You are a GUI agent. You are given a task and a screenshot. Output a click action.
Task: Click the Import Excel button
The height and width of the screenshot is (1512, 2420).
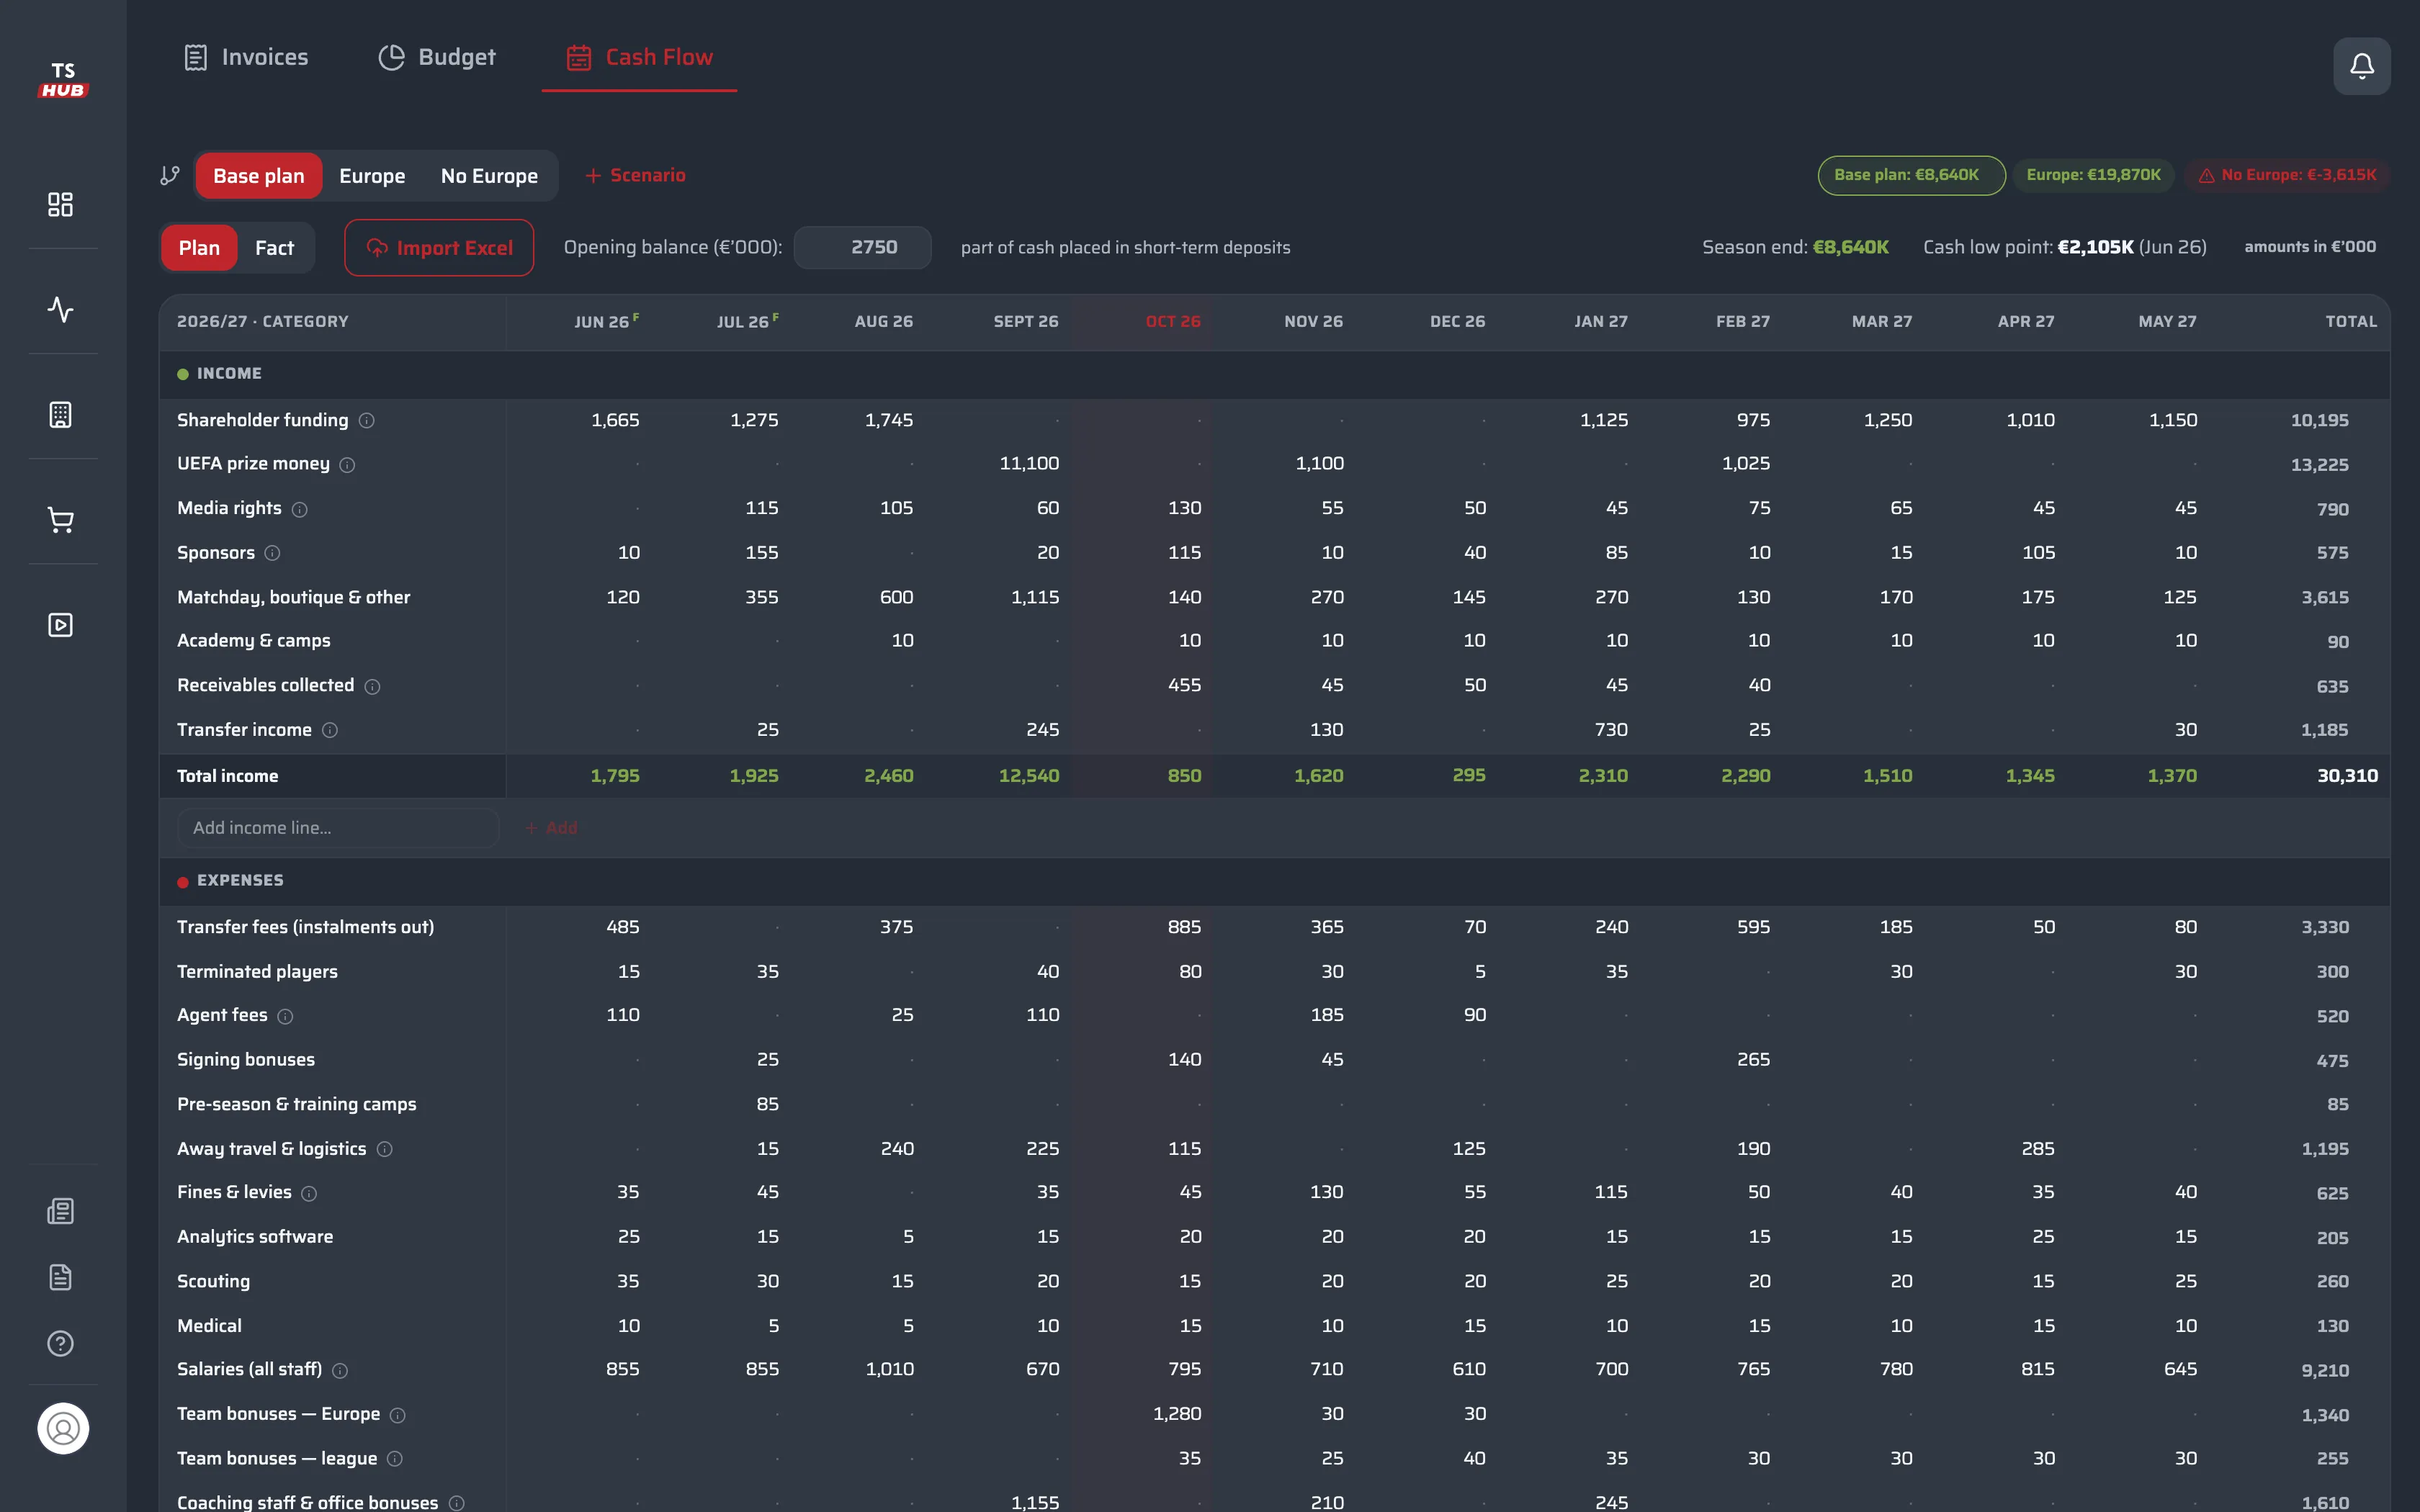[439, 248]
